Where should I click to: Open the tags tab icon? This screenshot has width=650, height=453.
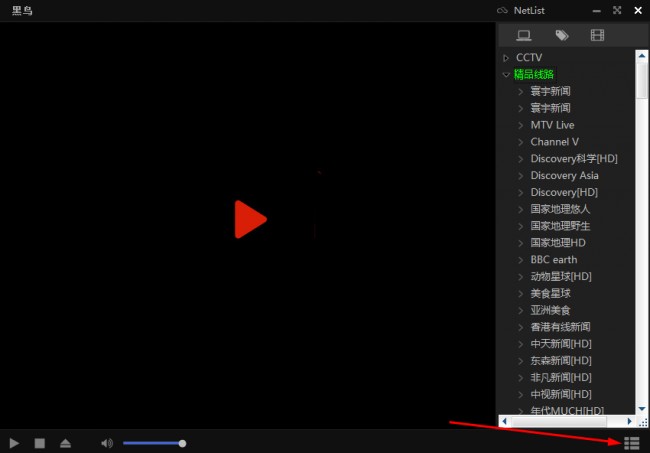[562, 35]
